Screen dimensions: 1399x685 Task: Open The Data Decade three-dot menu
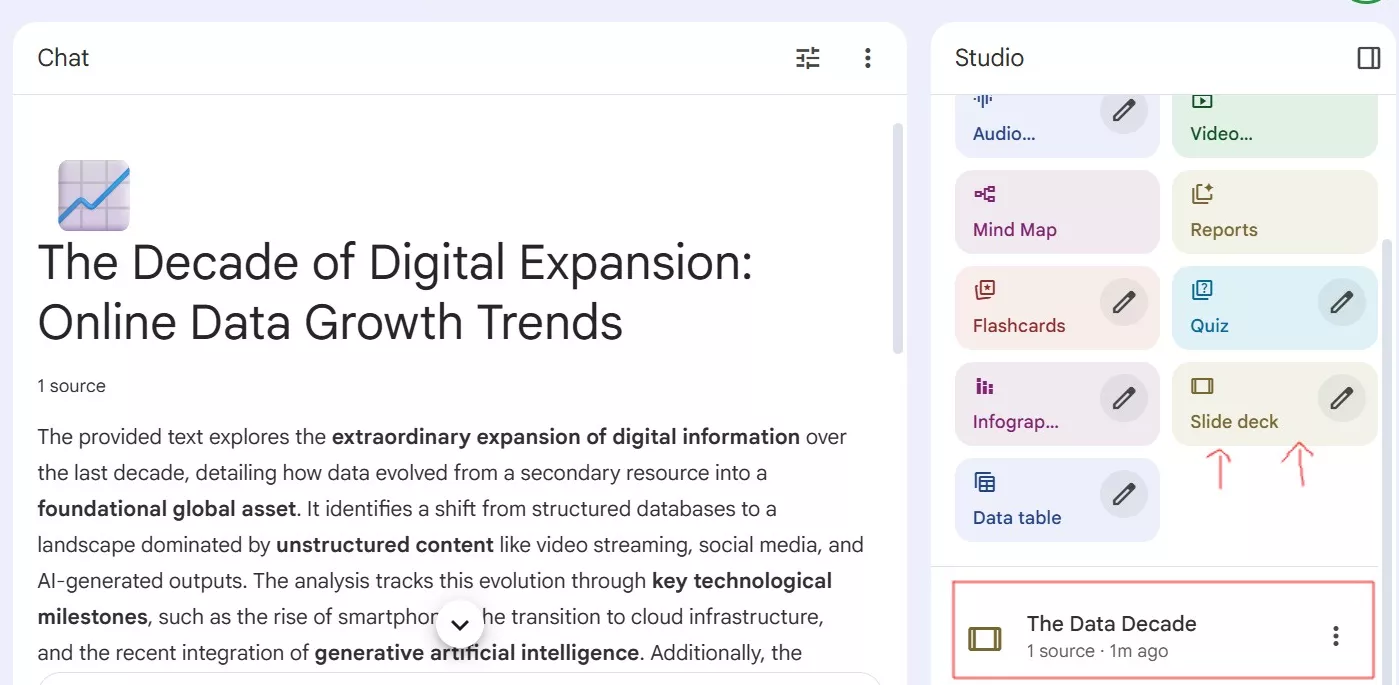tap(1334, 634)
